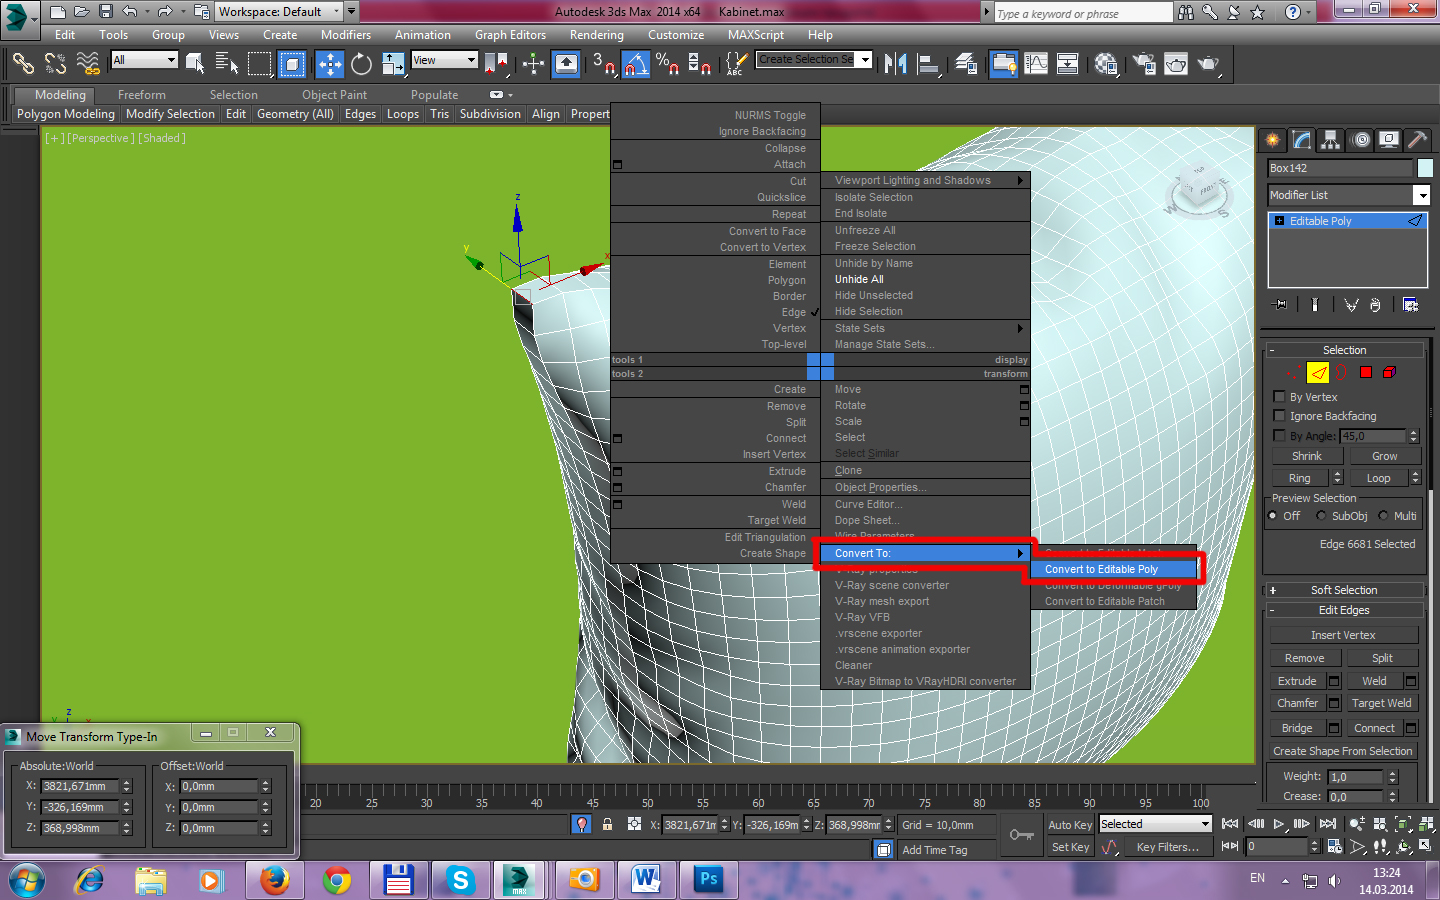The image size is (1440, 900).
Task: Select Element sub-object level icon
Action: 1389,373
